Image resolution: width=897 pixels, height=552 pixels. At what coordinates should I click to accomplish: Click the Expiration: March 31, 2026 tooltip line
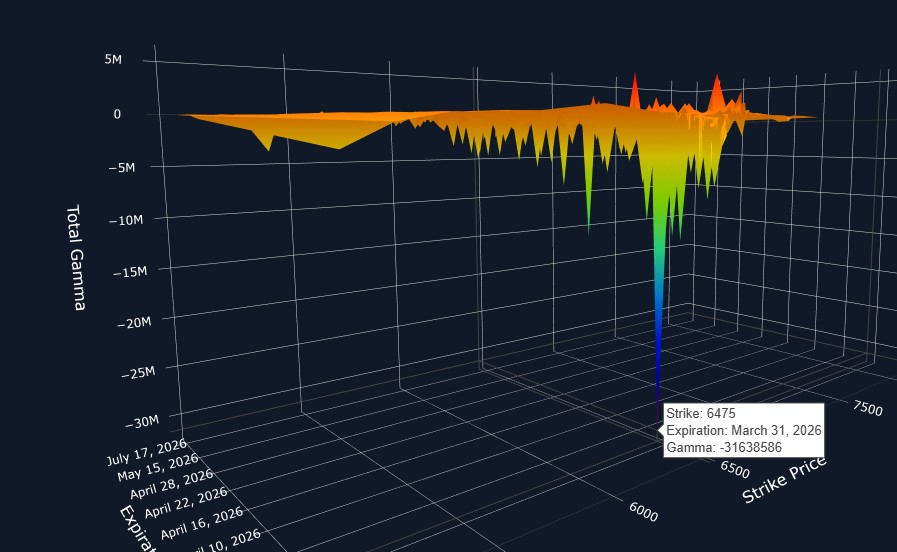[744, 430]
